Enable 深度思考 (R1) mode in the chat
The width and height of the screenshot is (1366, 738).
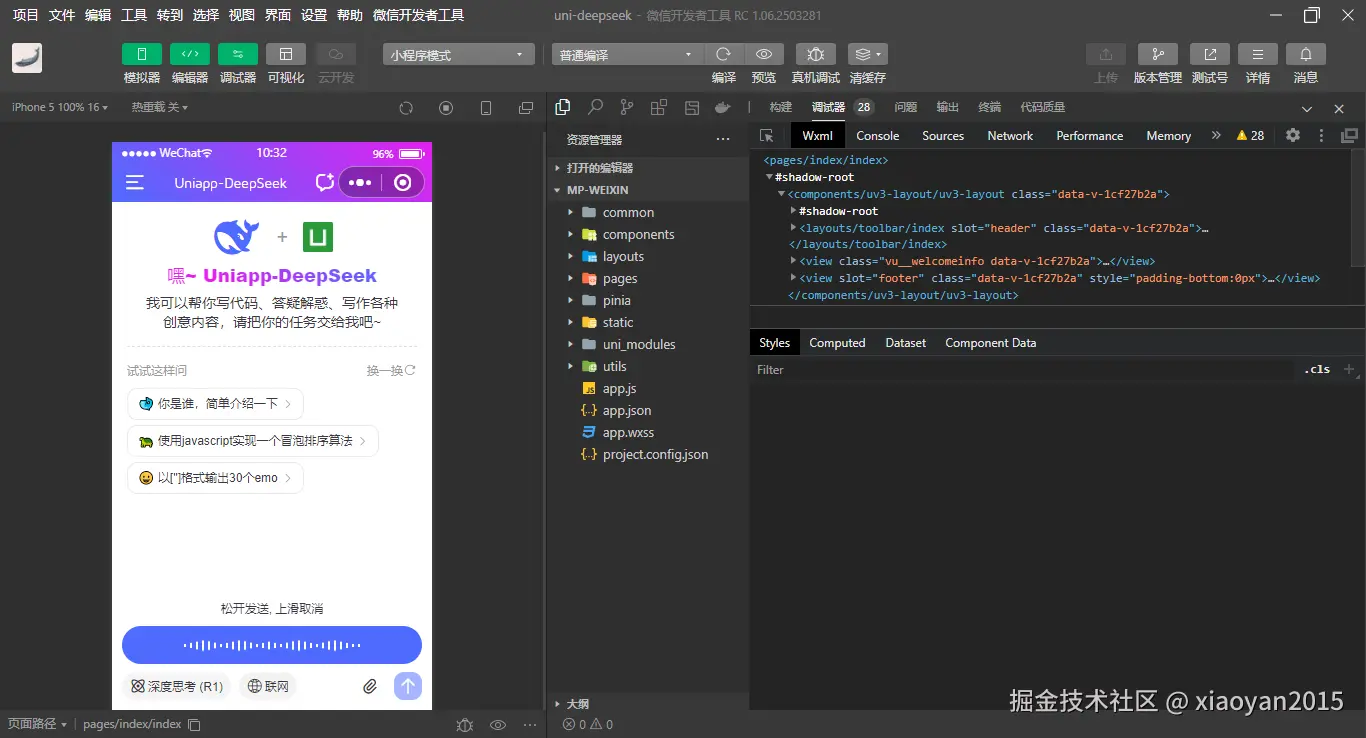click(176, 686)
